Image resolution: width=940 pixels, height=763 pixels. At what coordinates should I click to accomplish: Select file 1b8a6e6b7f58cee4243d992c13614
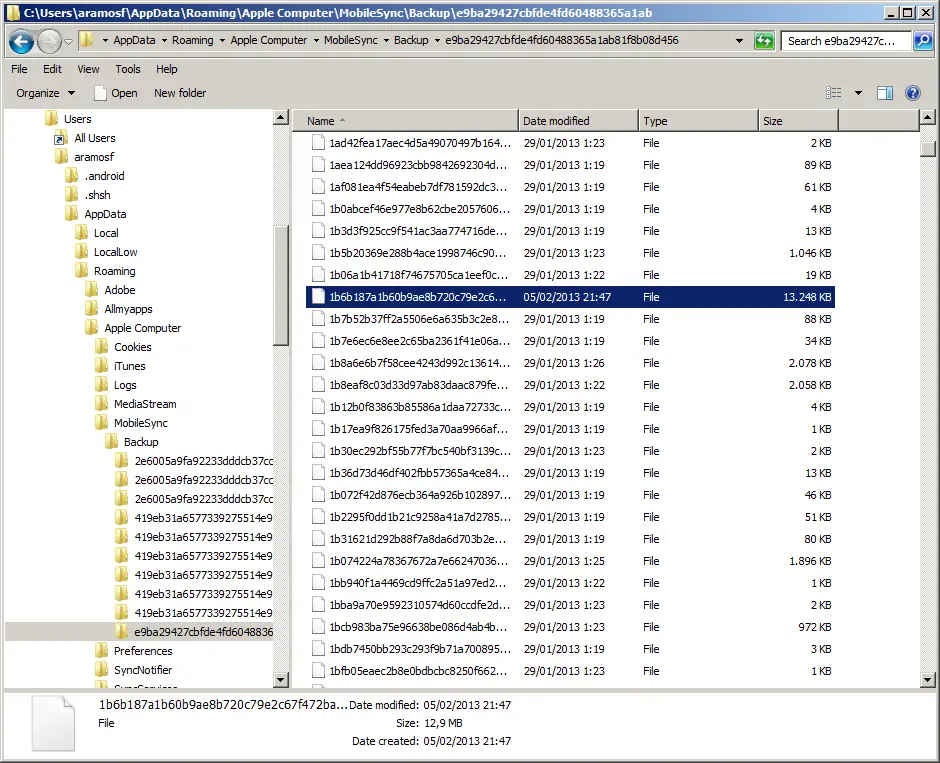570,363
